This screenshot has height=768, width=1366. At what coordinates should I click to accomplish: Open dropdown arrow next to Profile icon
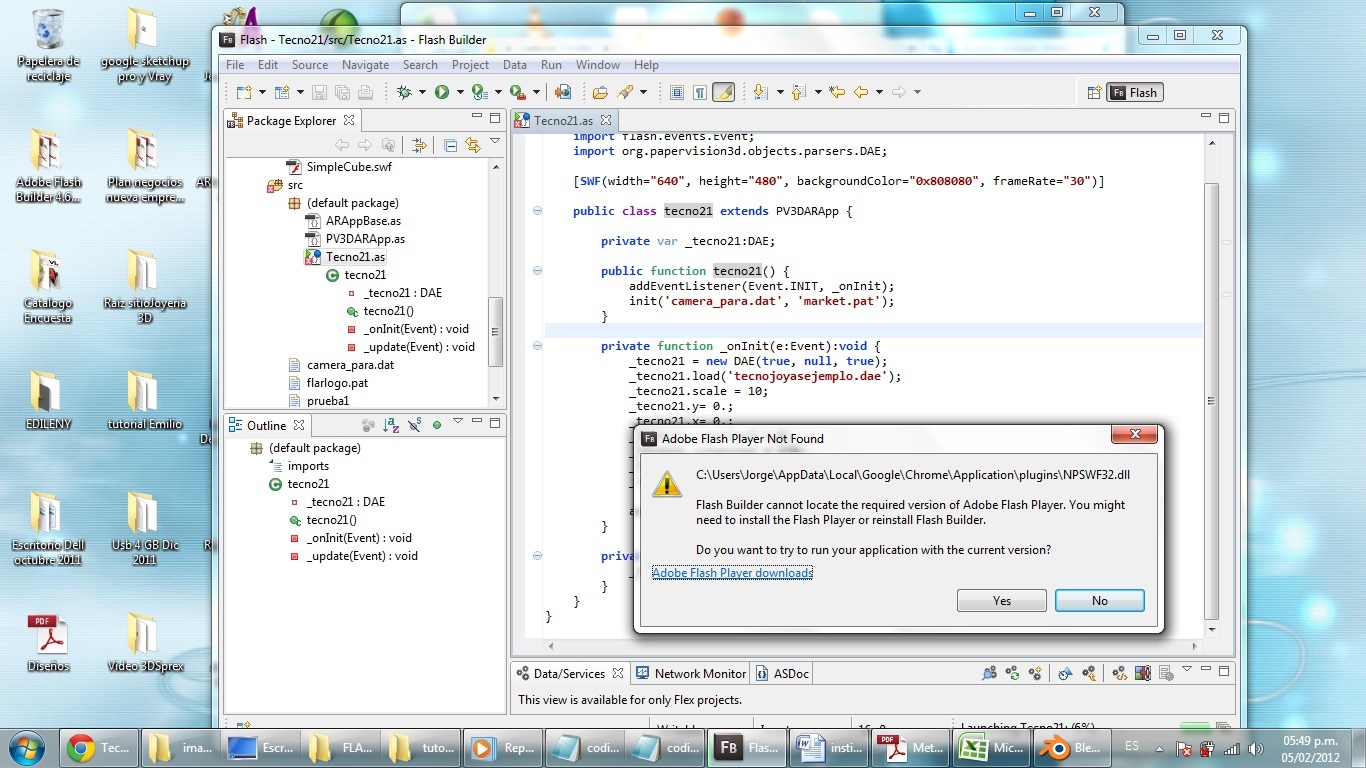pyautogui.click(x=498, y=92)
